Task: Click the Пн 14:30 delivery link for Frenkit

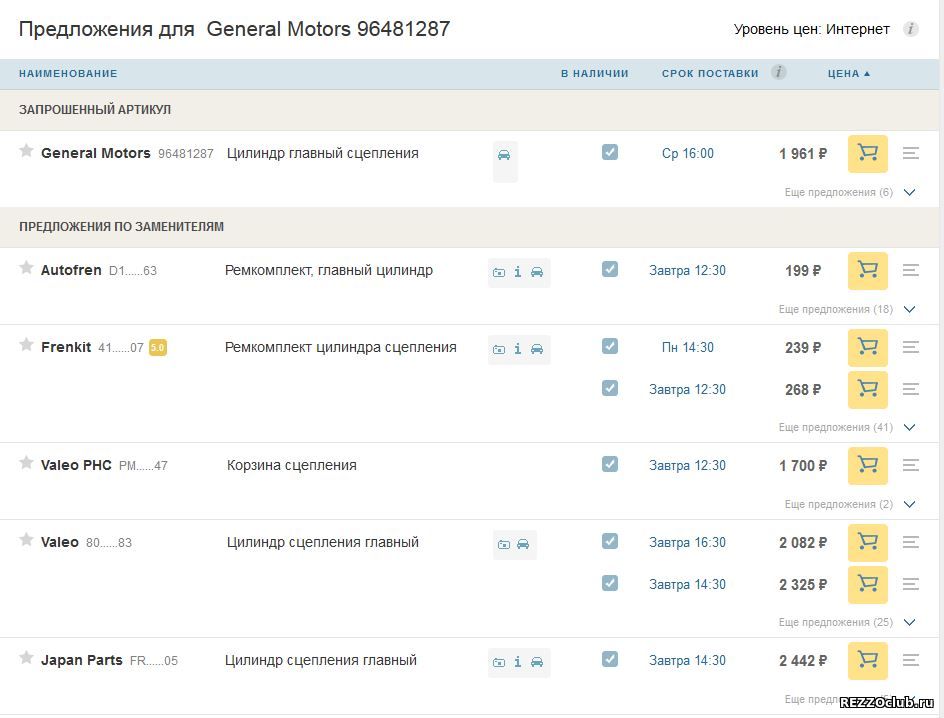Action: pos(688,347)
